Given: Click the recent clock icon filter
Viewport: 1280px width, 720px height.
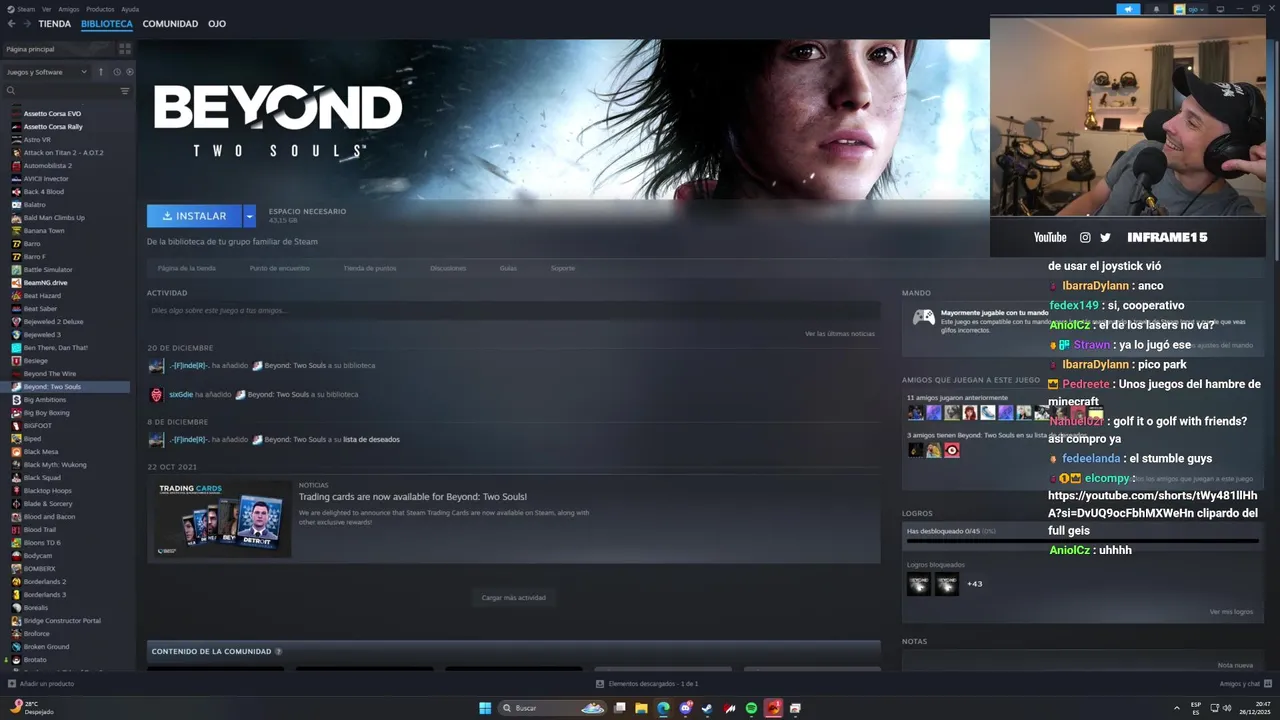Looking at the screenshot, I should (117, 72).
